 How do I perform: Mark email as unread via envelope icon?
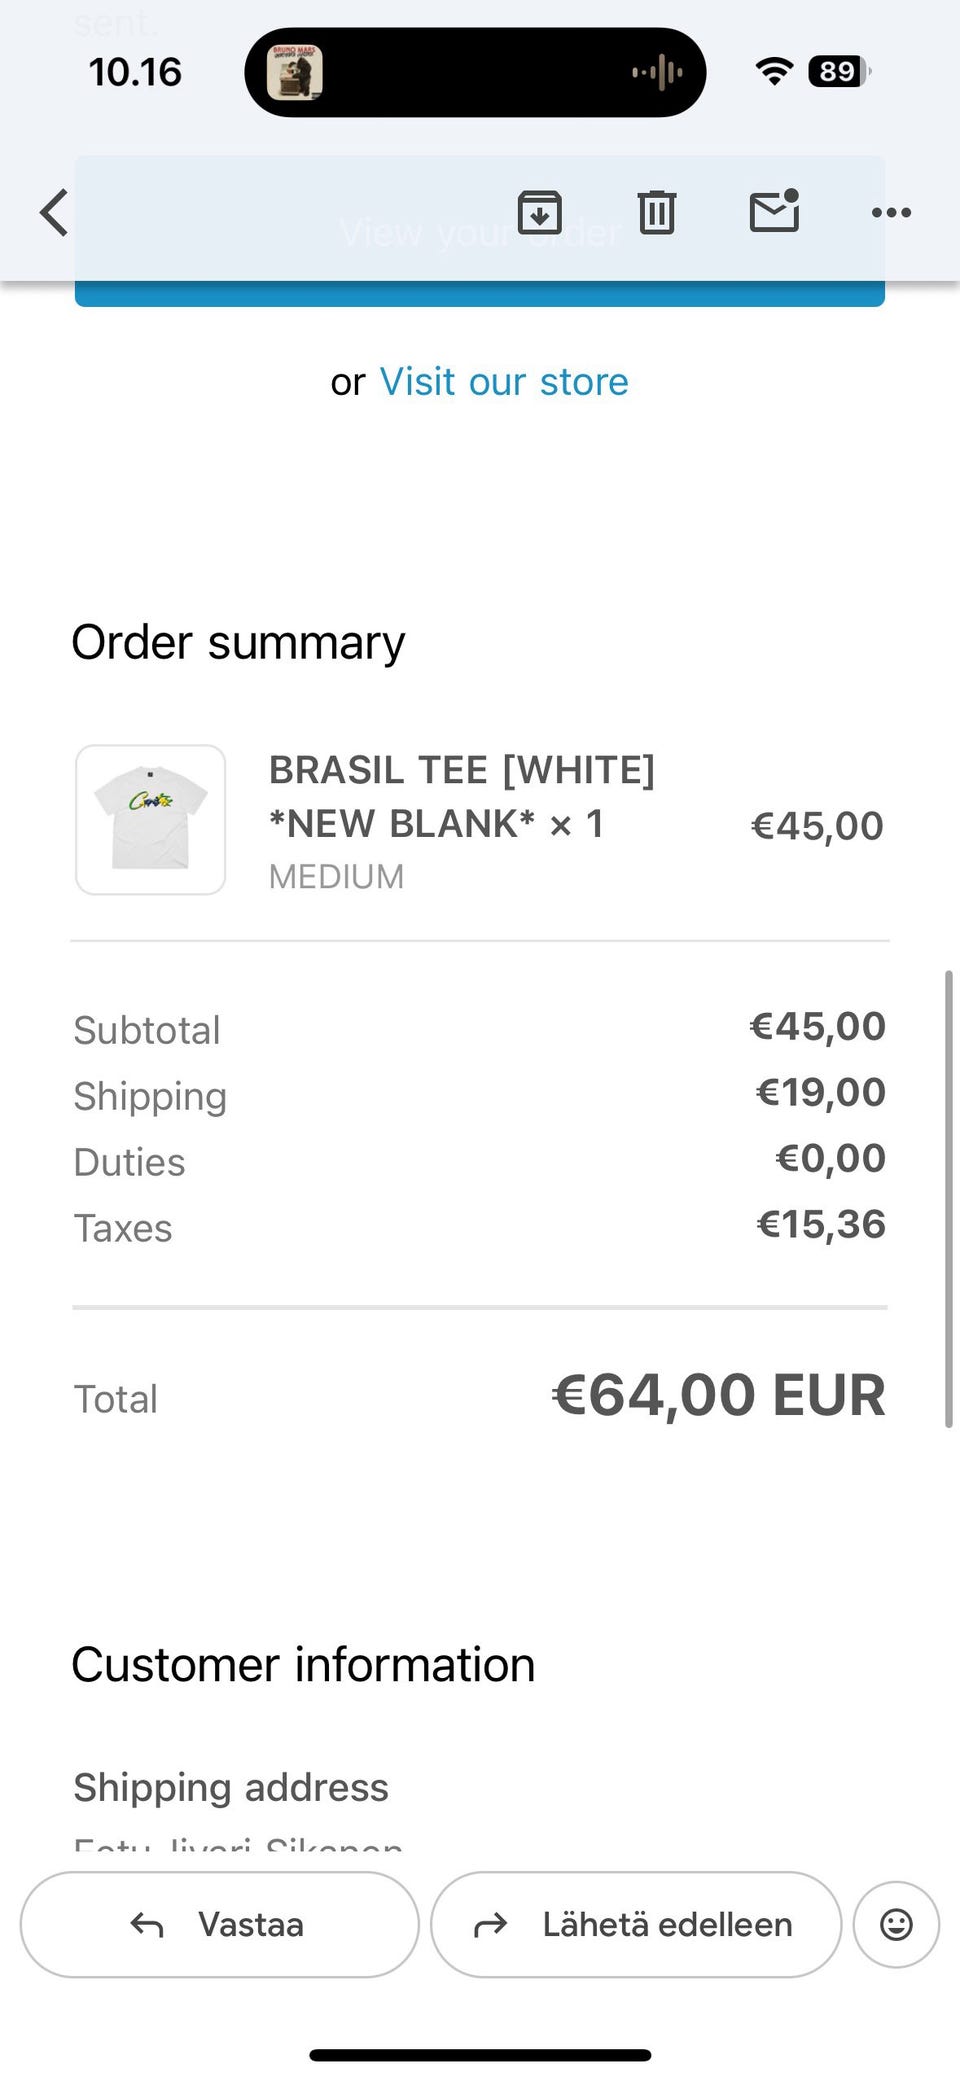coord(774,211)
